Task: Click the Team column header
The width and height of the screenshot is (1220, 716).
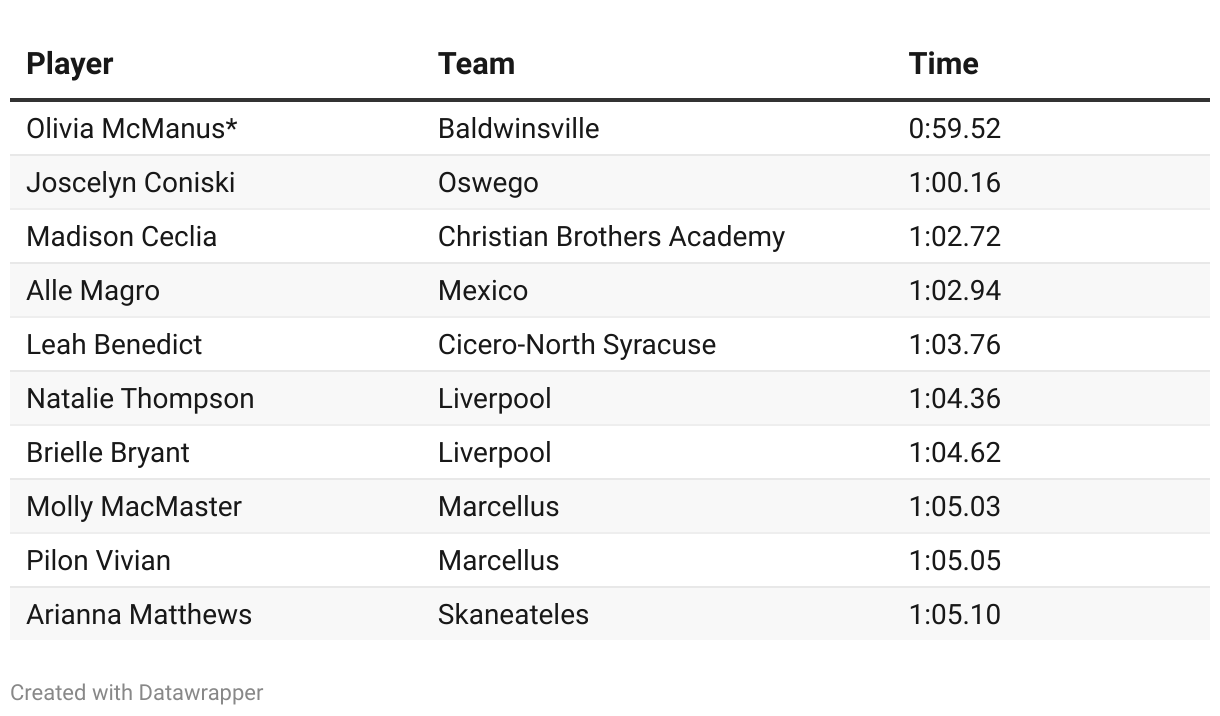Action: point(476,64)
